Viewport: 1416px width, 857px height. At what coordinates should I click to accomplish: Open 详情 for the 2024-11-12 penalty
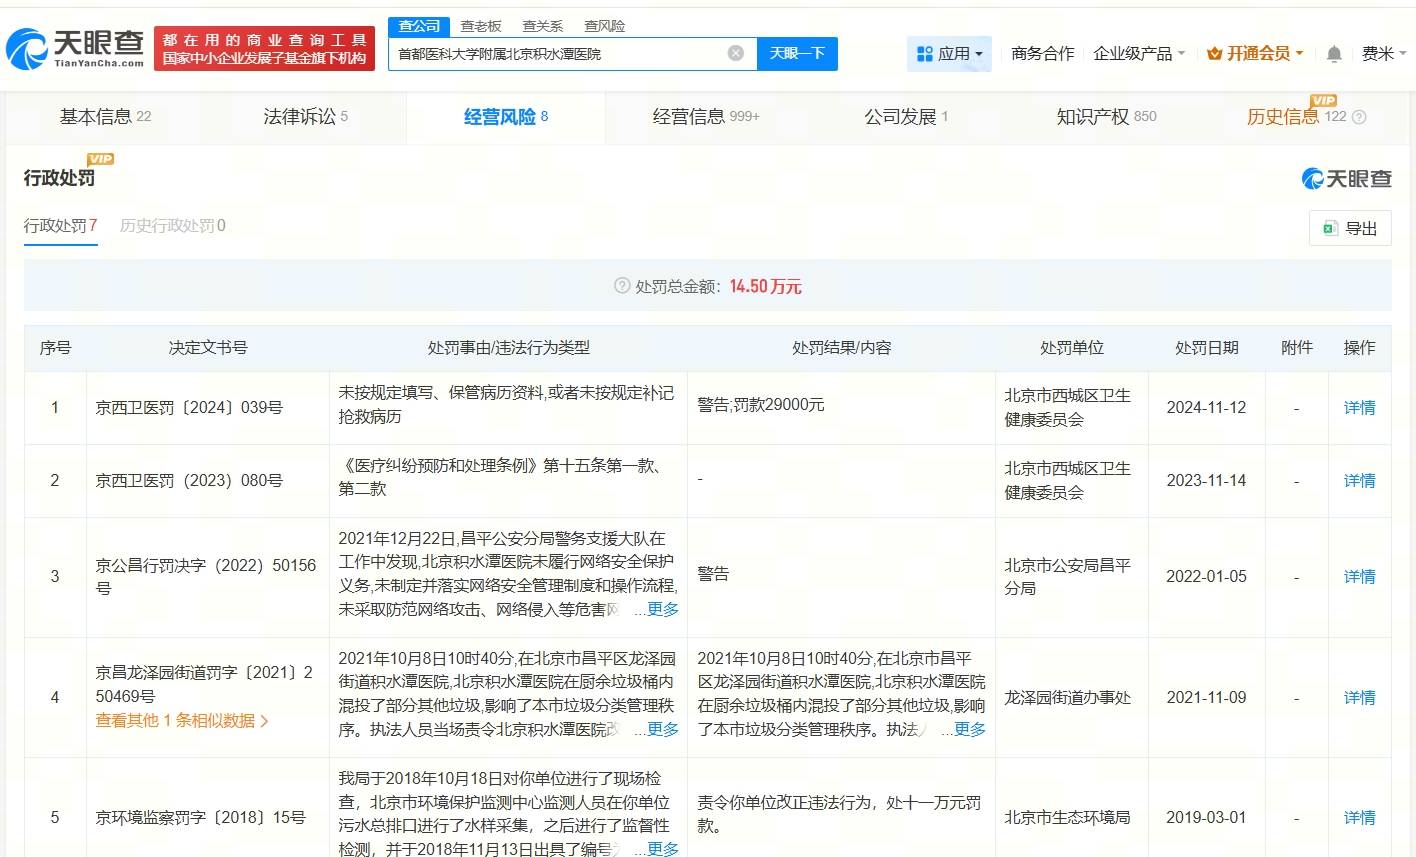pyautogui.click(x=1359, y=407)
